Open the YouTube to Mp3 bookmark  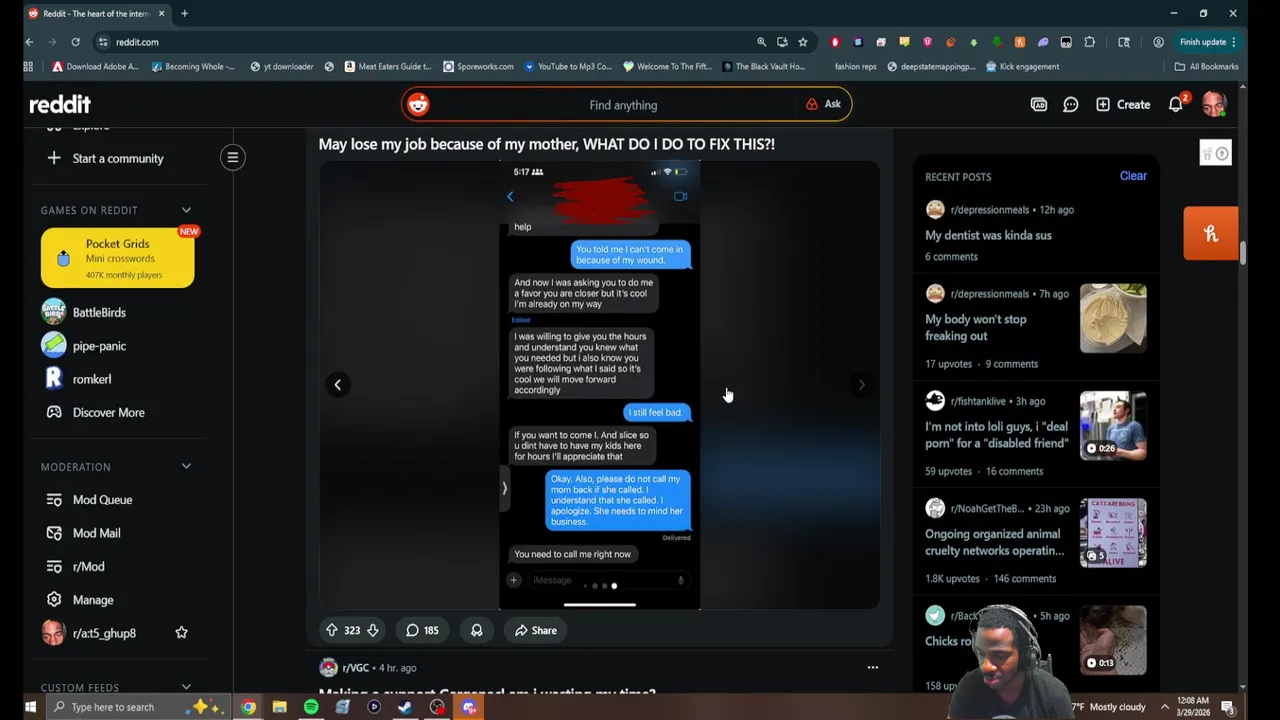(x=568, y=66)
